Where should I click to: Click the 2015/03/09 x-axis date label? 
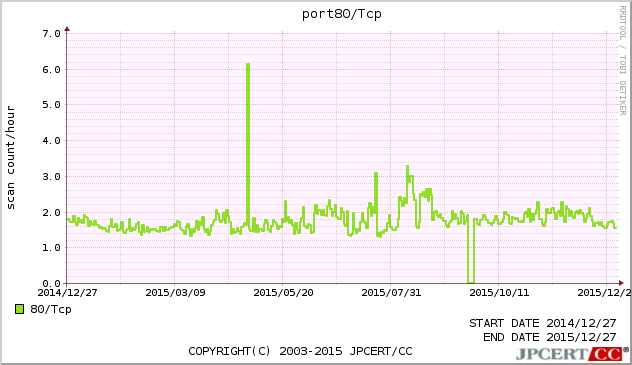(x=175, y=292)
